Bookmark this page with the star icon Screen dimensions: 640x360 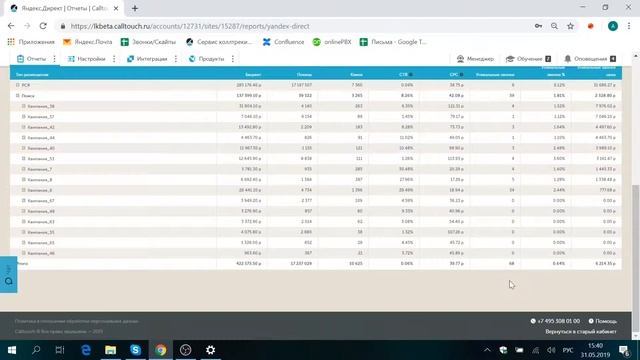click(x=570, y=26)
